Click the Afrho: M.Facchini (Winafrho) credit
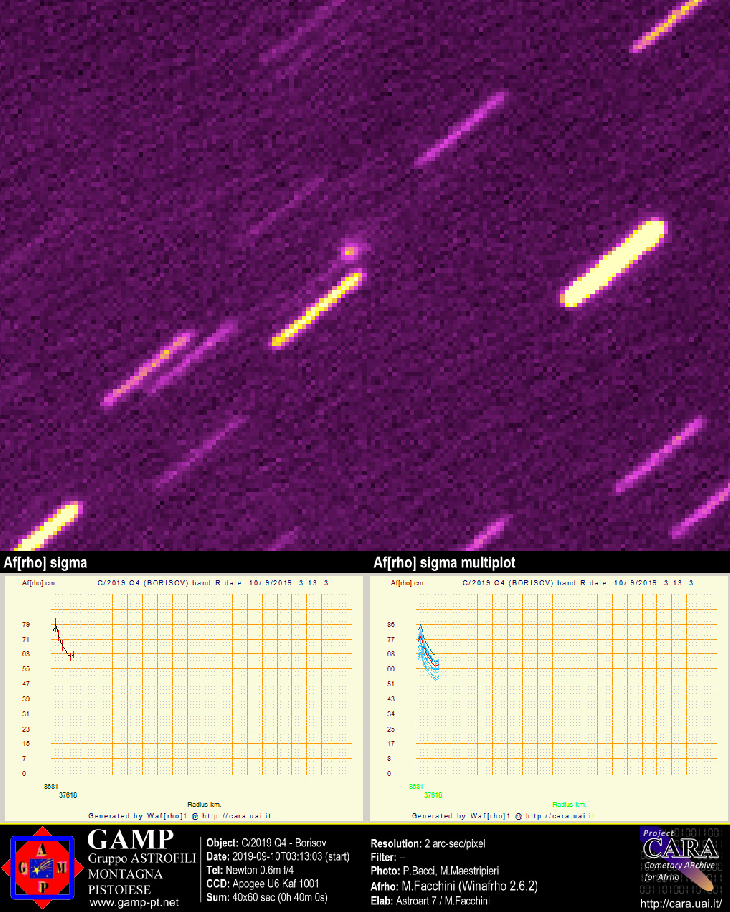Image resolution: width=730 pixels, height=912 pixels. 454,885
